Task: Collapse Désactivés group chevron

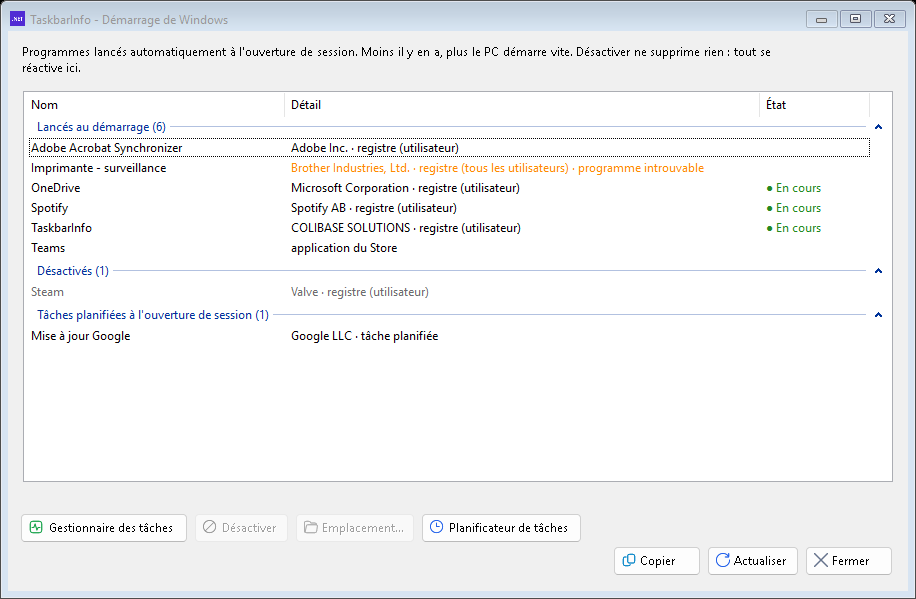Action: [878, 271]
